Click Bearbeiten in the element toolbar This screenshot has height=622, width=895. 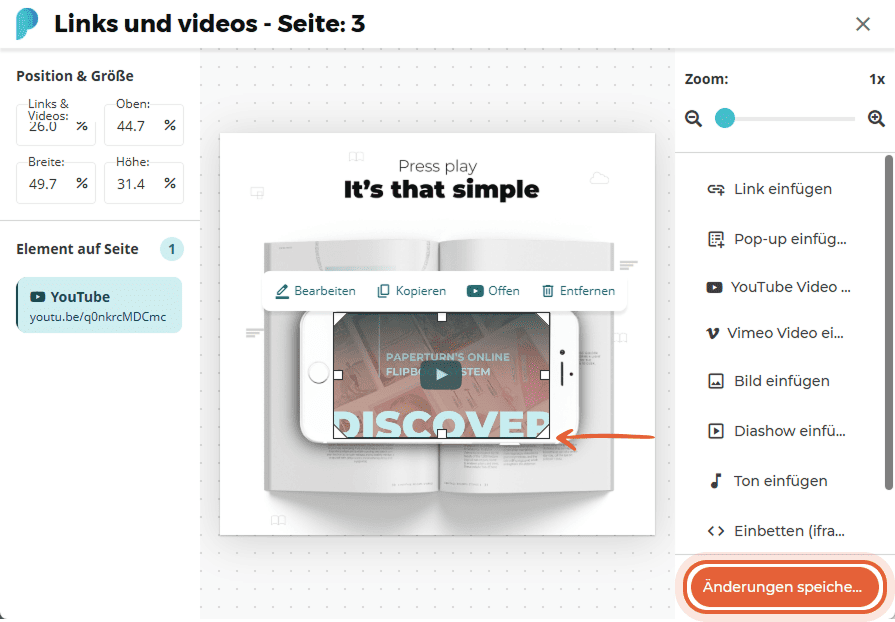[x=315, y=291]
